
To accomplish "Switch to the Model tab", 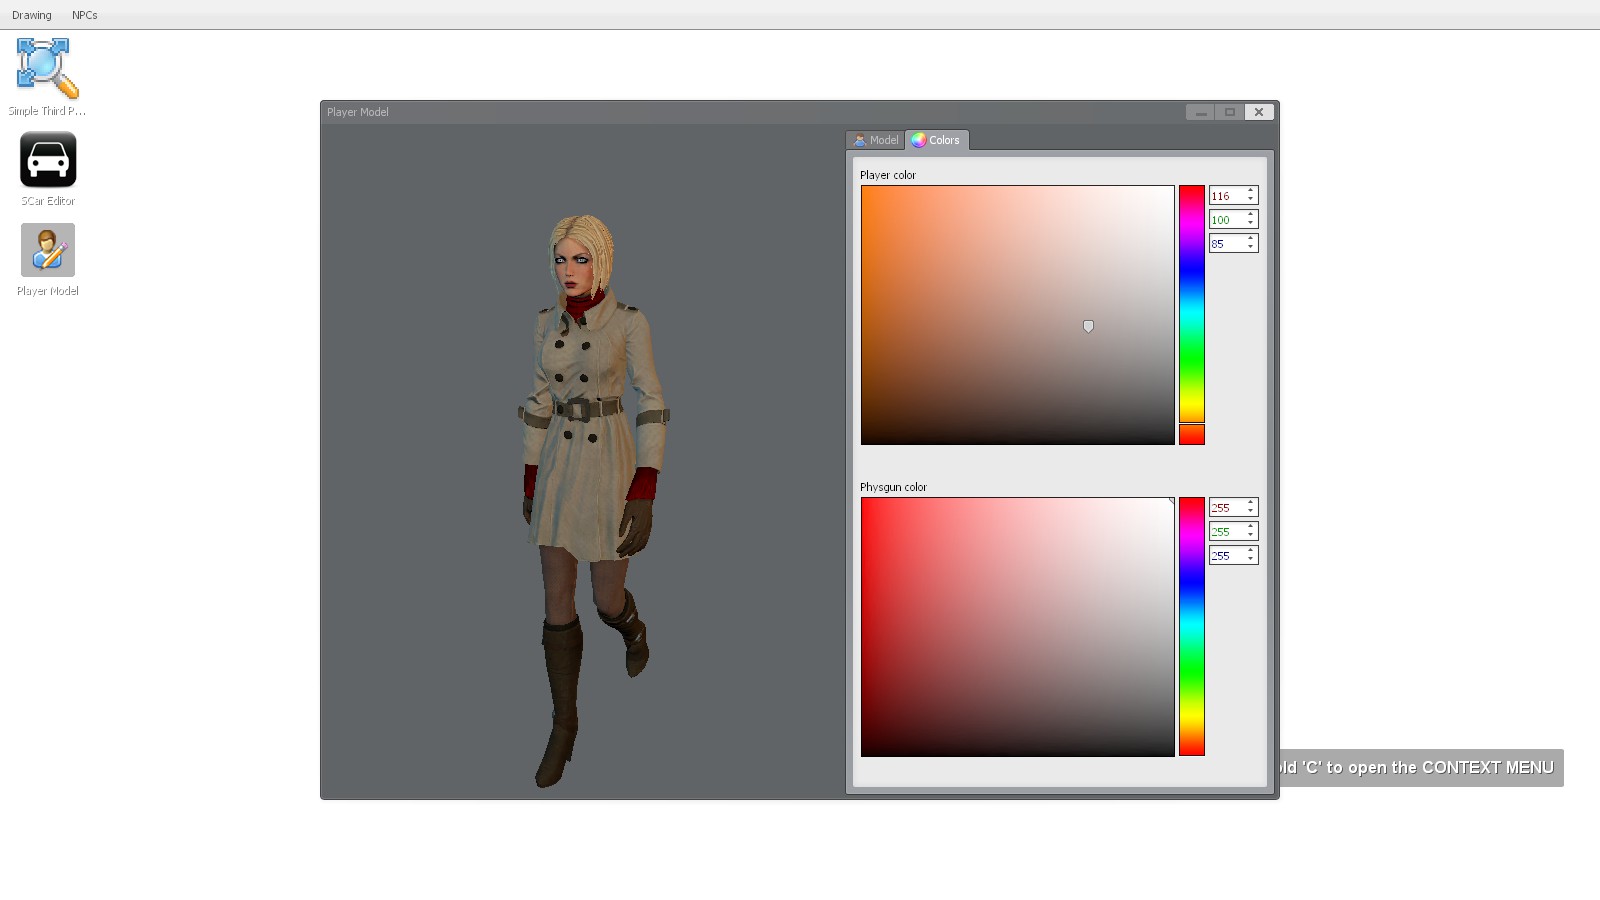I will coord(876,140).
